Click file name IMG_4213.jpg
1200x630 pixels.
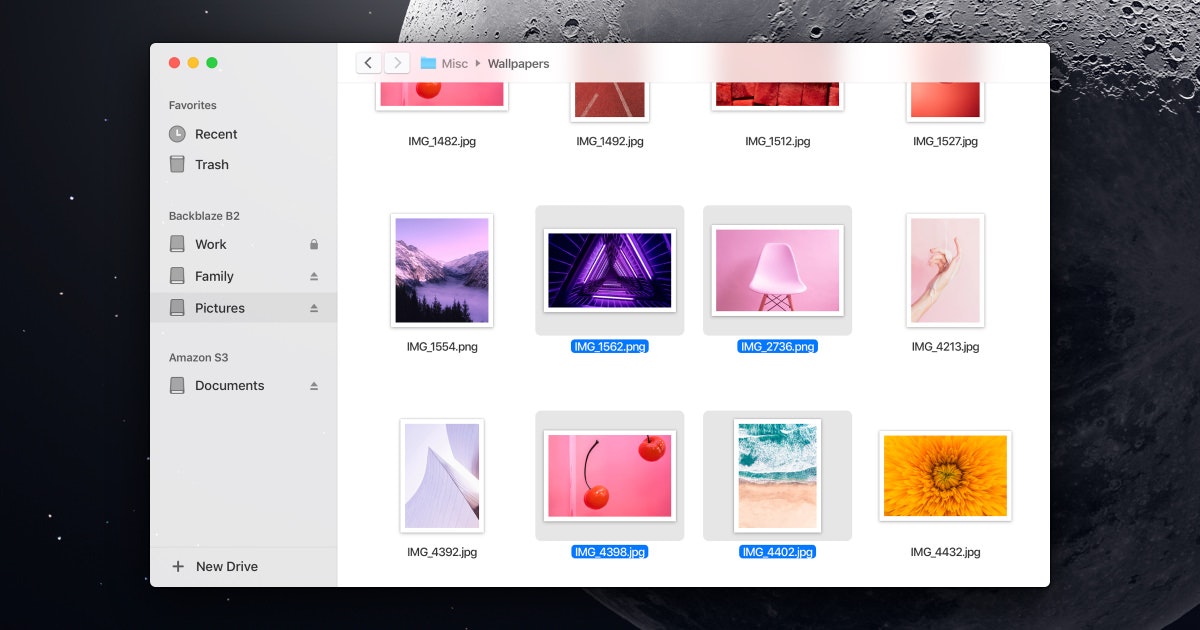945,346
